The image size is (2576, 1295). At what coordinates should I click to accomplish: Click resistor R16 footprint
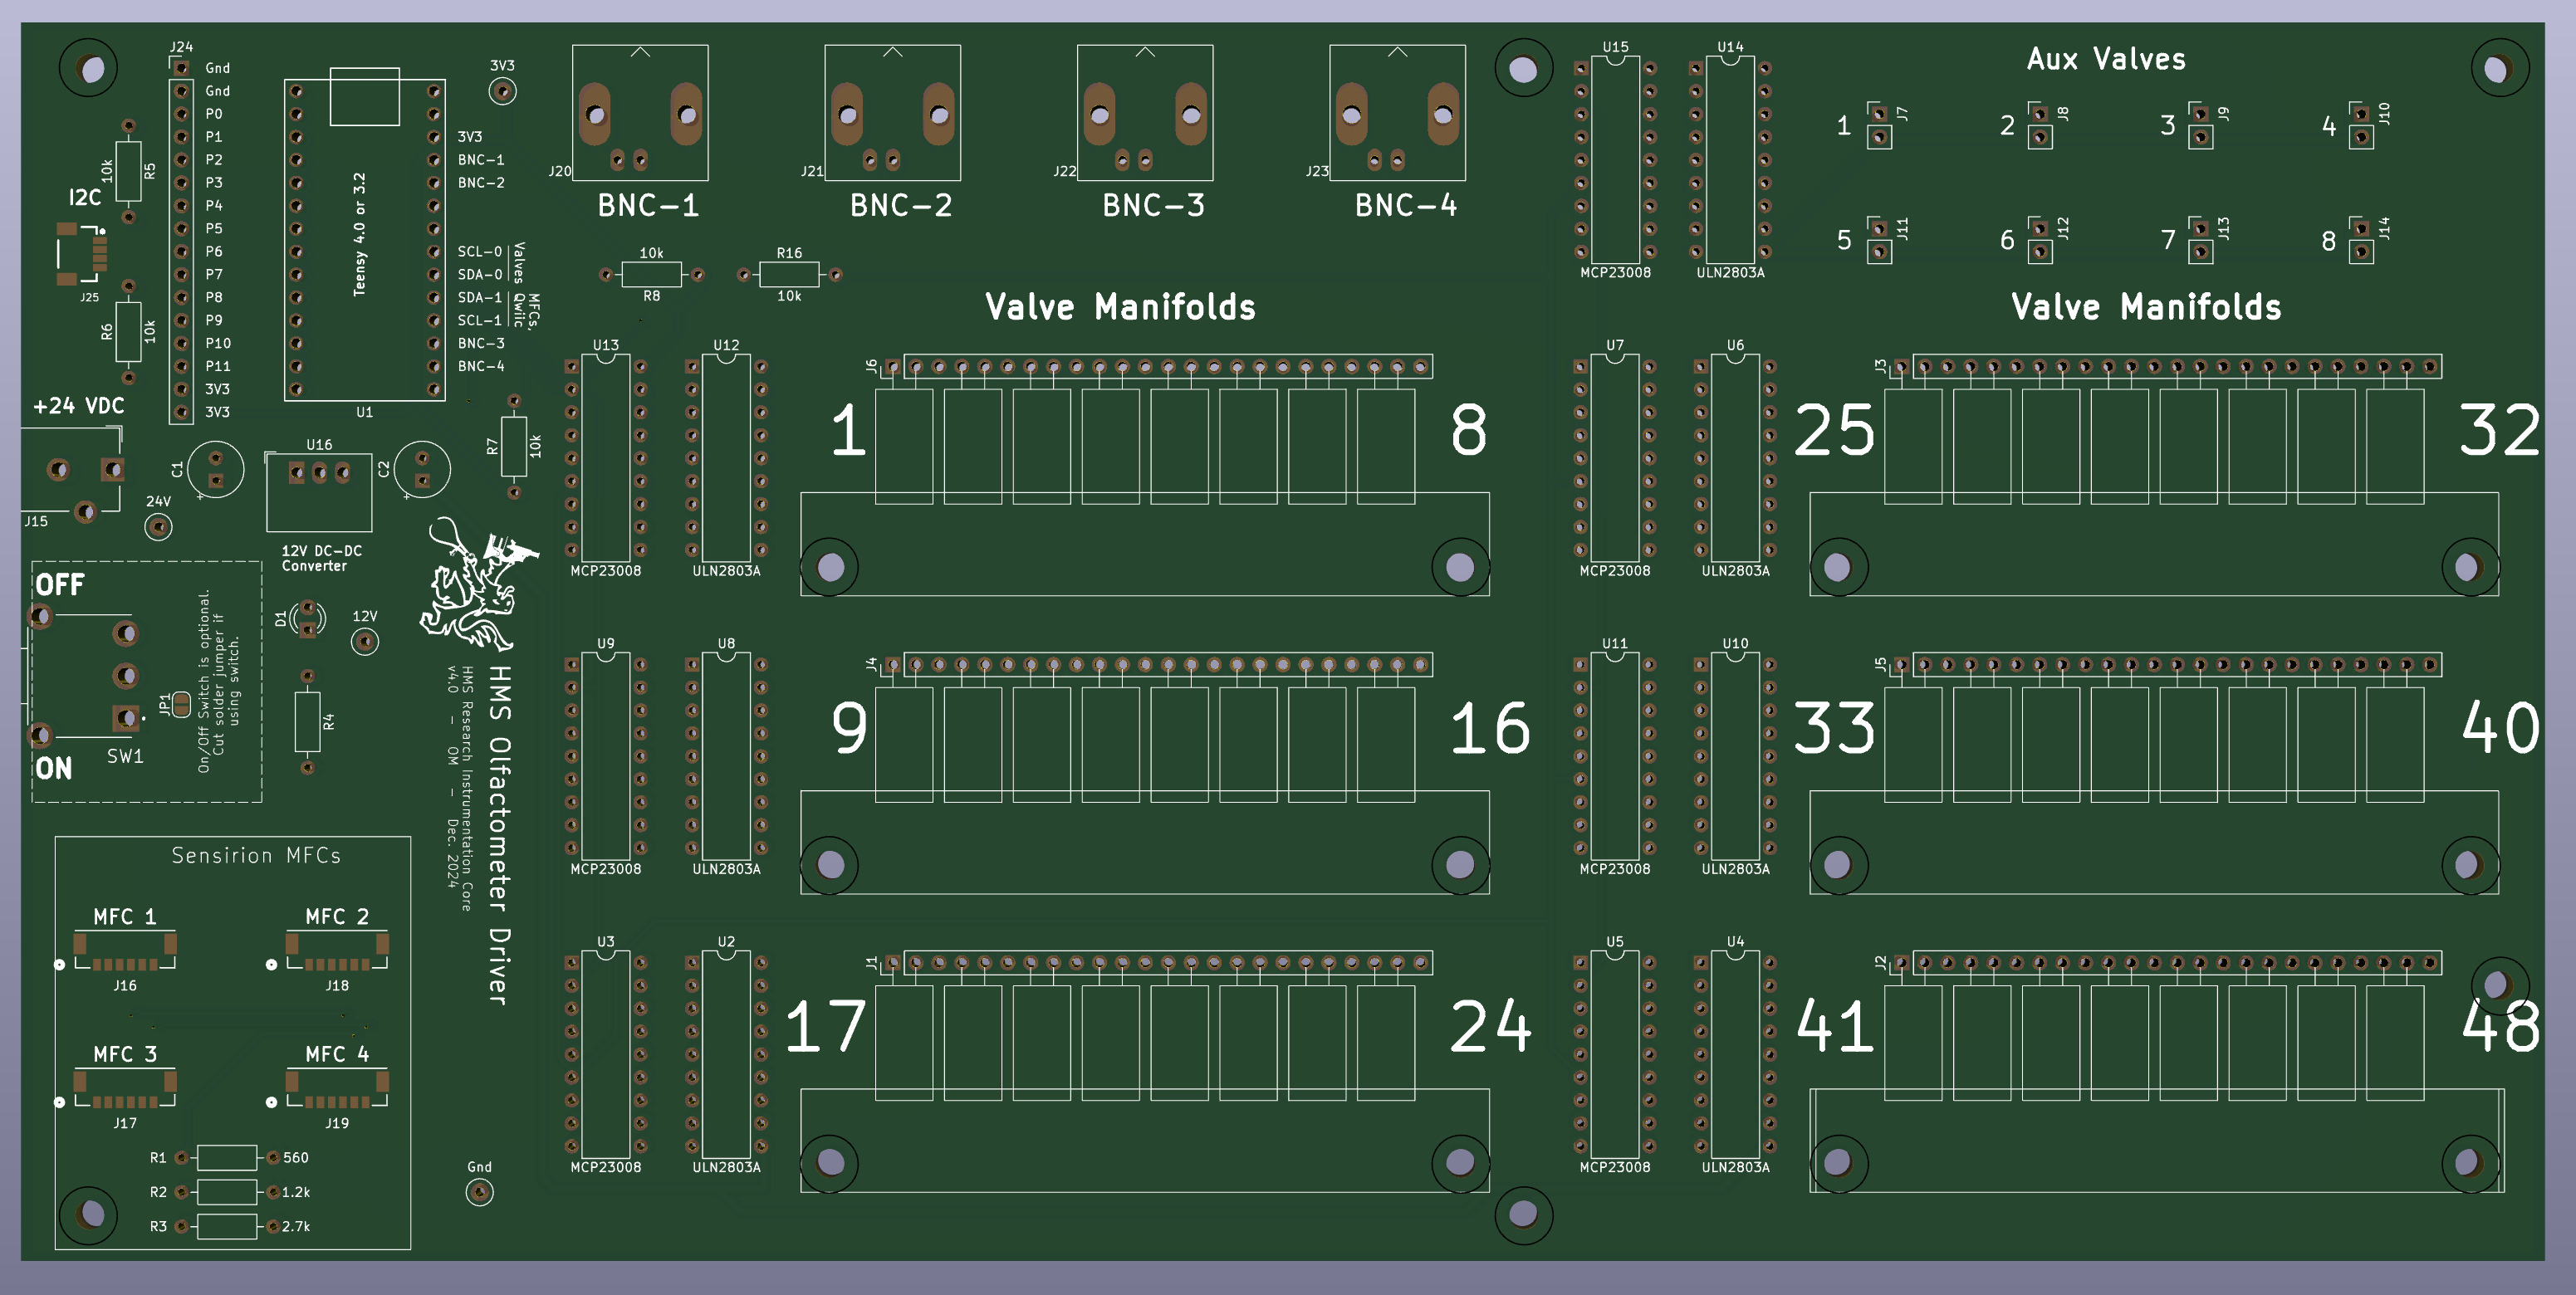pos(789,274)
